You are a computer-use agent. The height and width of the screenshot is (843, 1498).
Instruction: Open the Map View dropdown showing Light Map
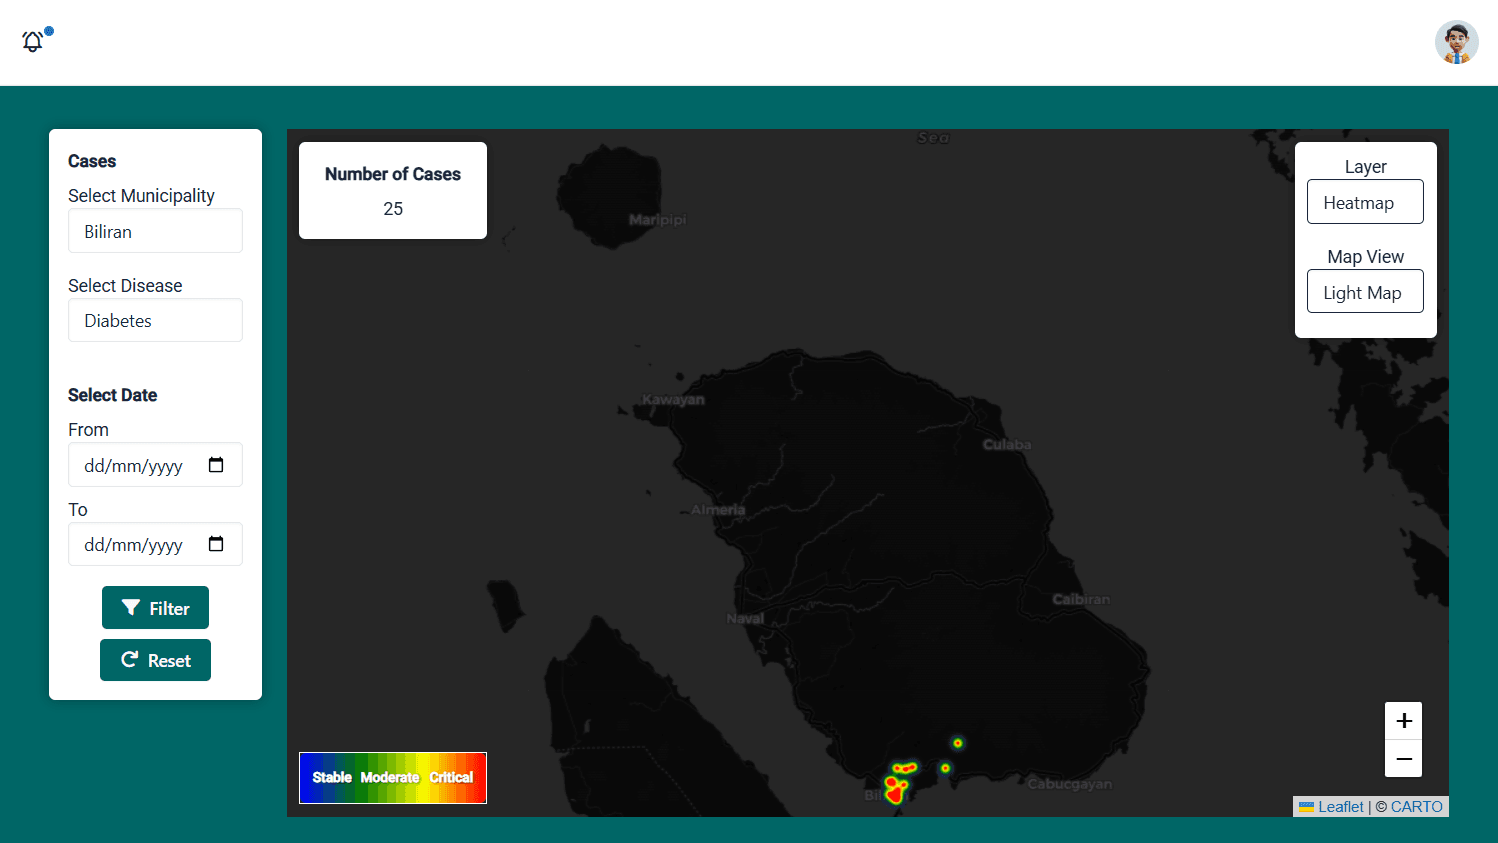[x=1365, y=292]
